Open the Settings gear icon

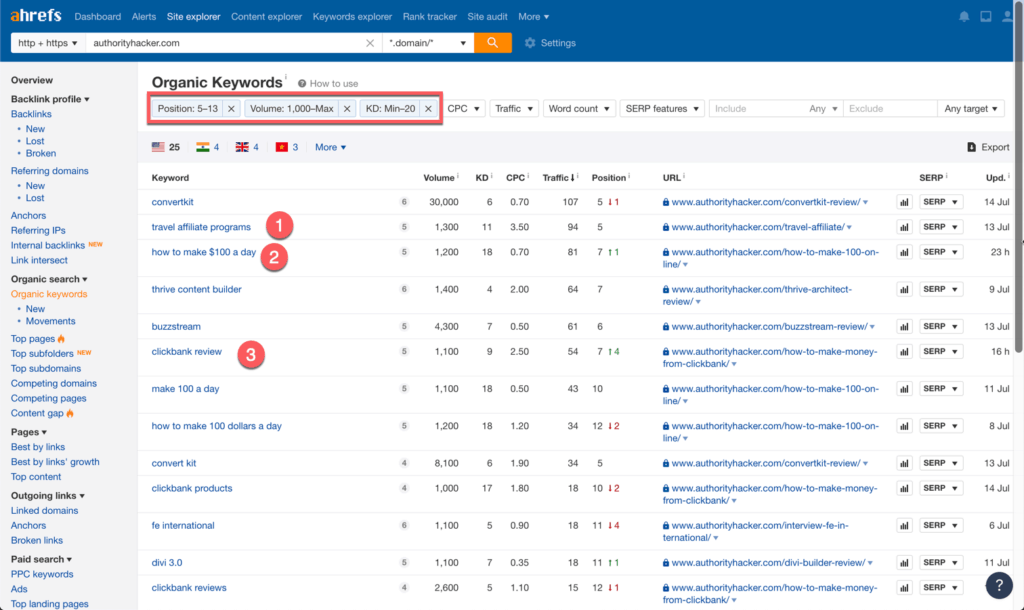click(x=530, y=43)
